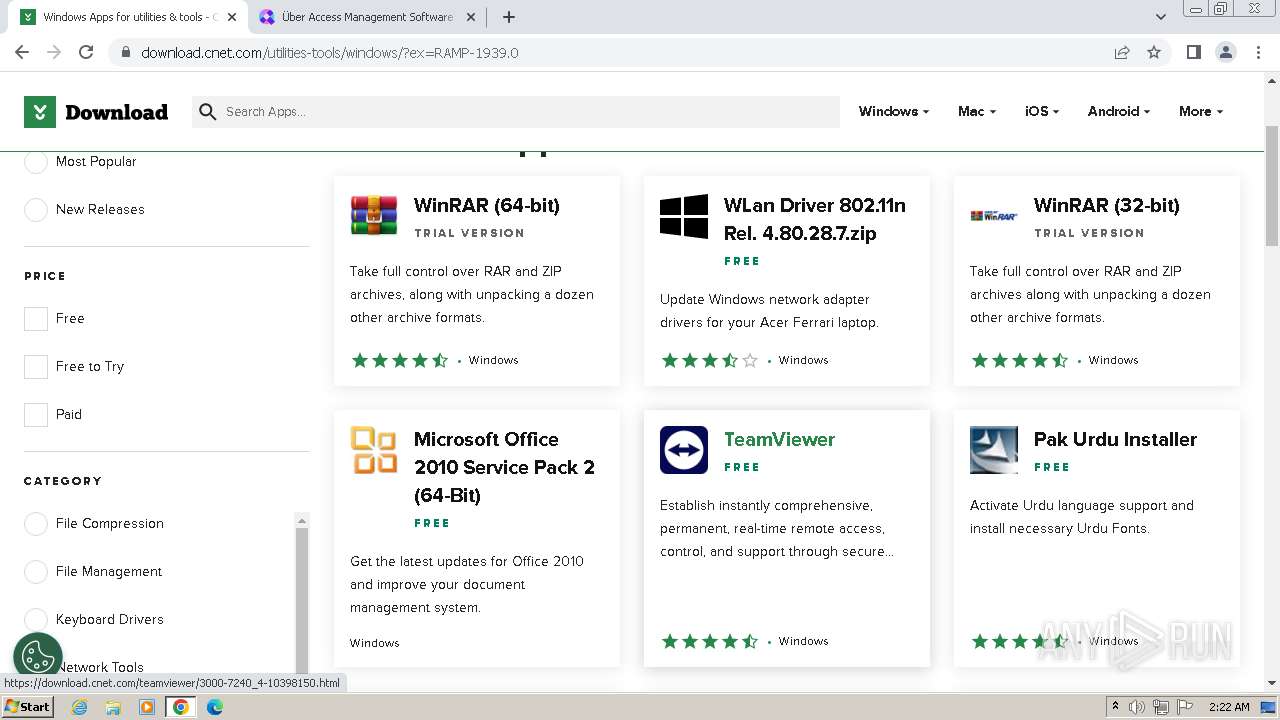1280x720 pixels.
Task: Share this page icon in address bar
Action: tap(1122, 52)
